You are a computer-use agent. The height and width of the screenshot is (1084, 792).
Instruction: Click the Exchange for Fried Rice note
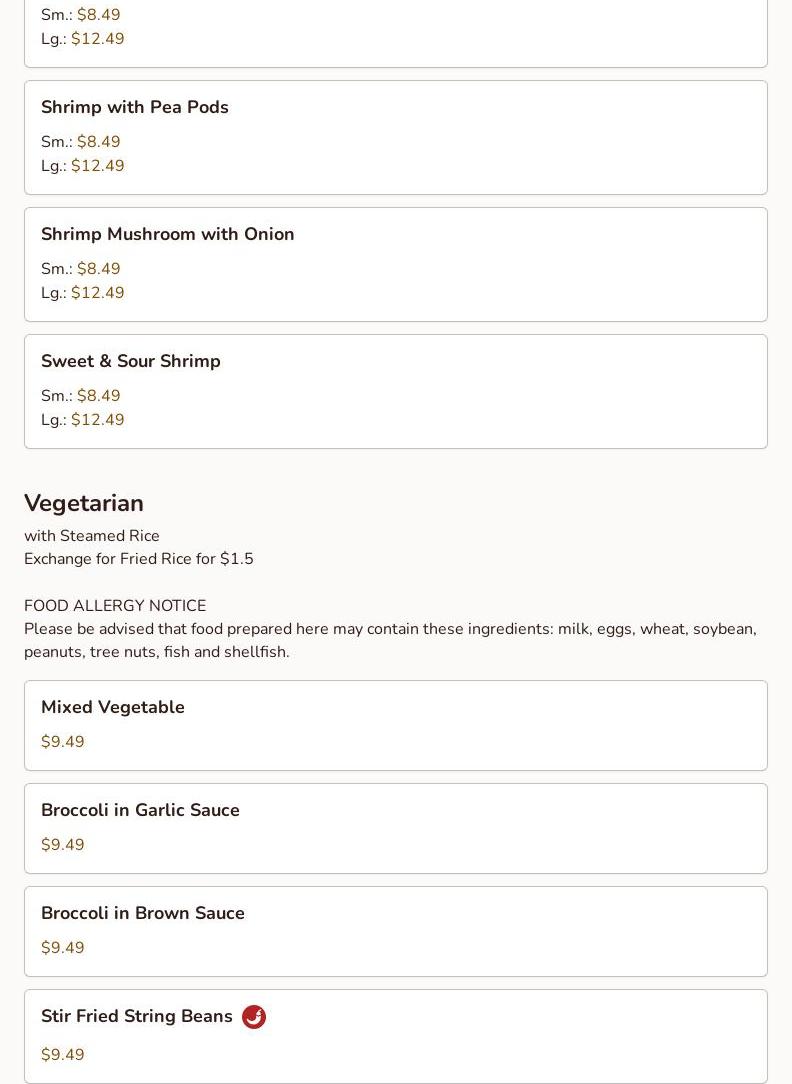pyautogui.click(x=139, y=559)
